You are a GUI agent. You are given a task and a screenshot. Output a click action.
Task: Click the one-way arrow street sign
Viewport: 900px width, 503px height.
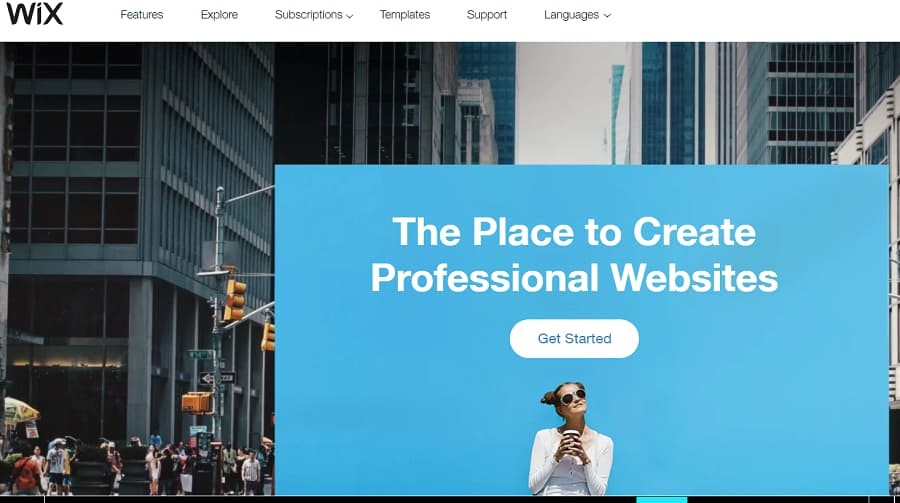[217, 378]
